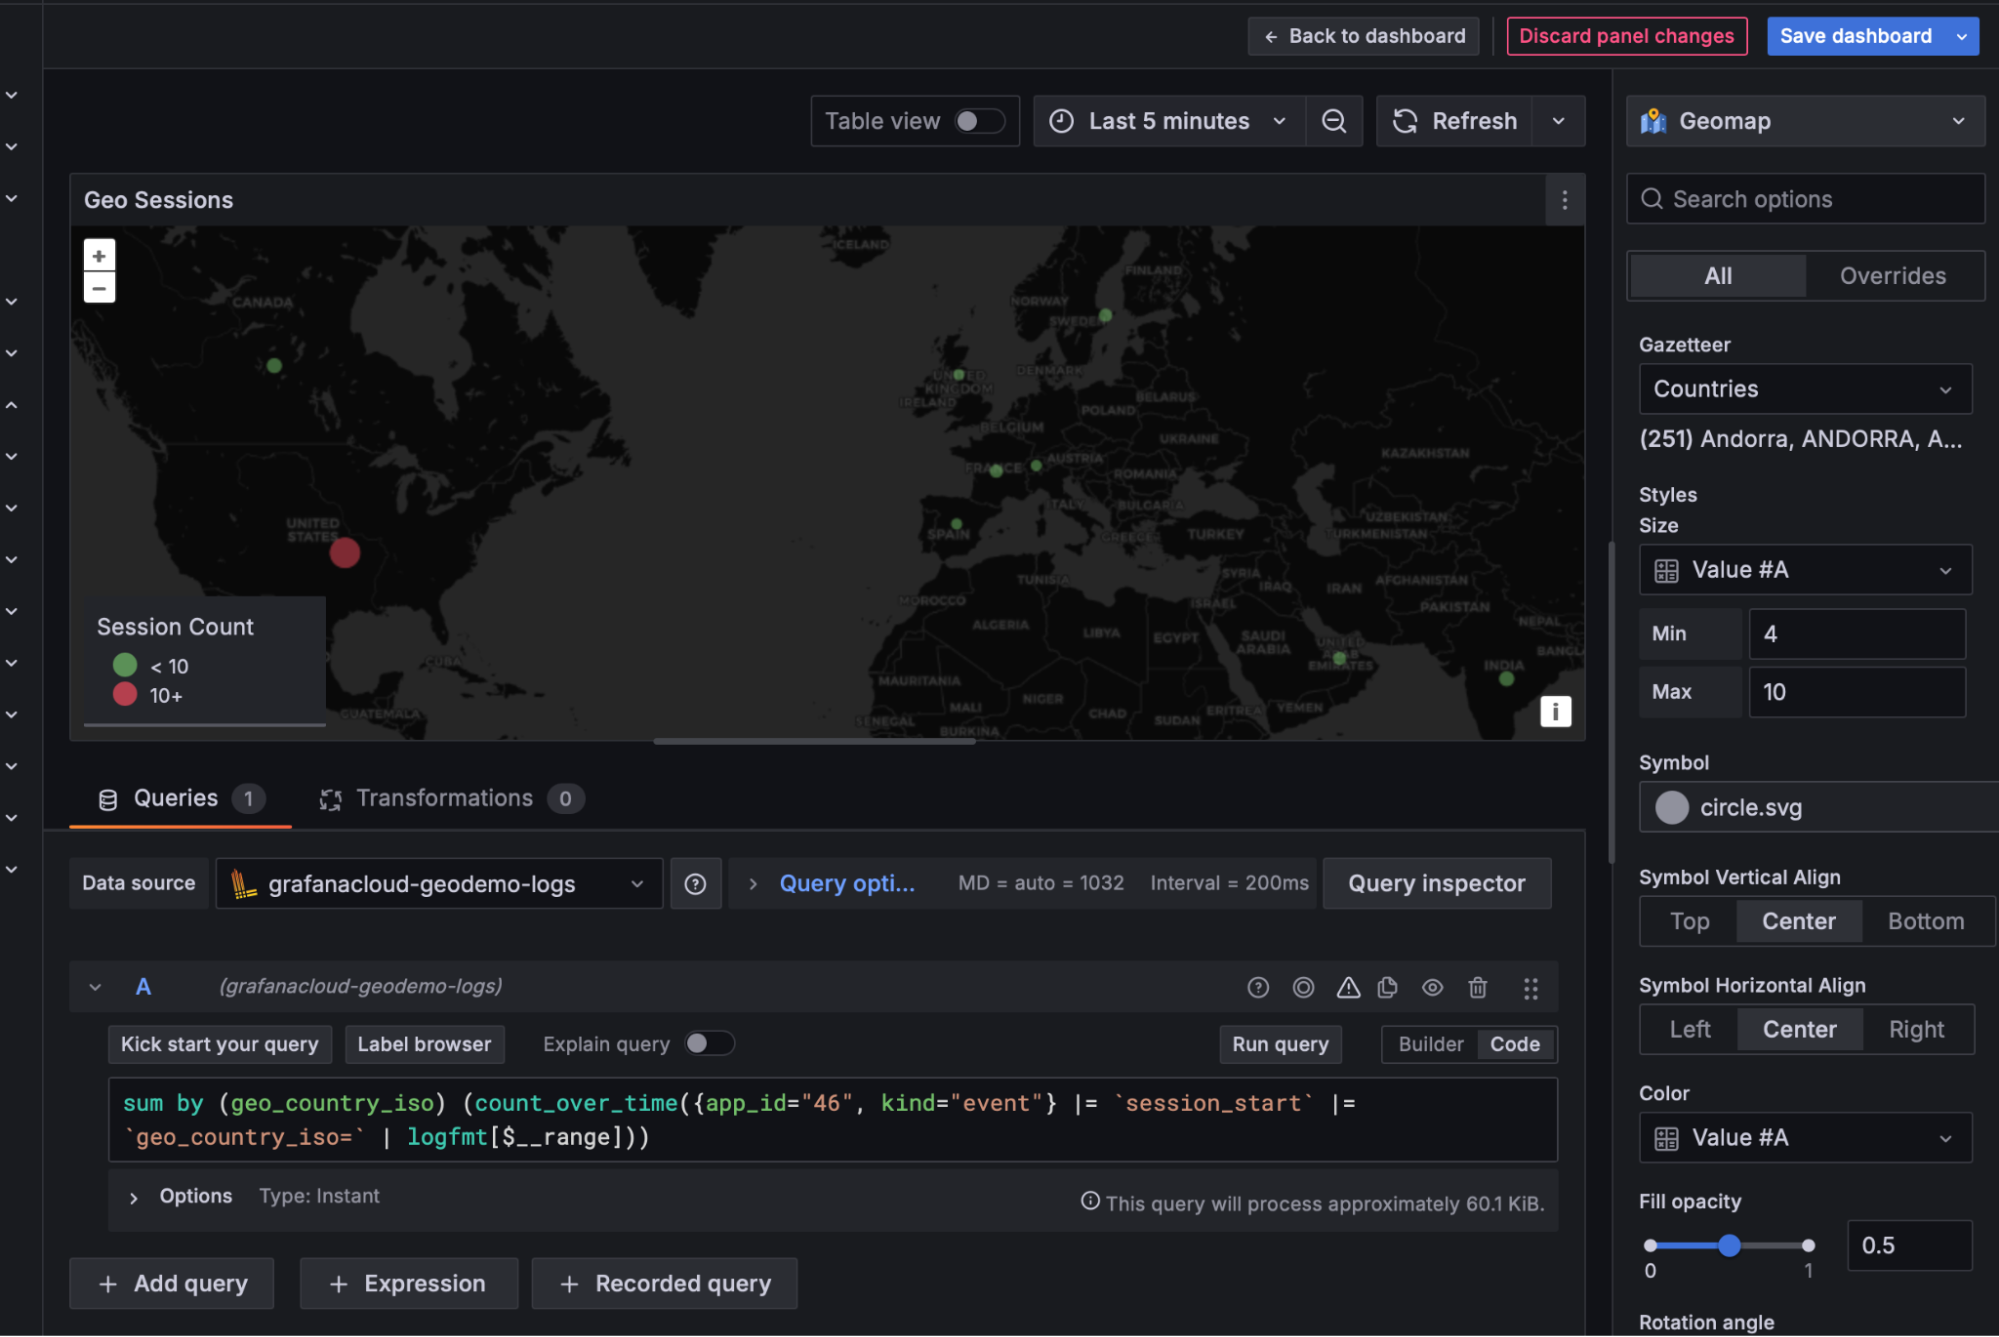This screenshot has height=1337, width=1999.
Task: Turn on Explain query switch
Action: click(710, 1043)
